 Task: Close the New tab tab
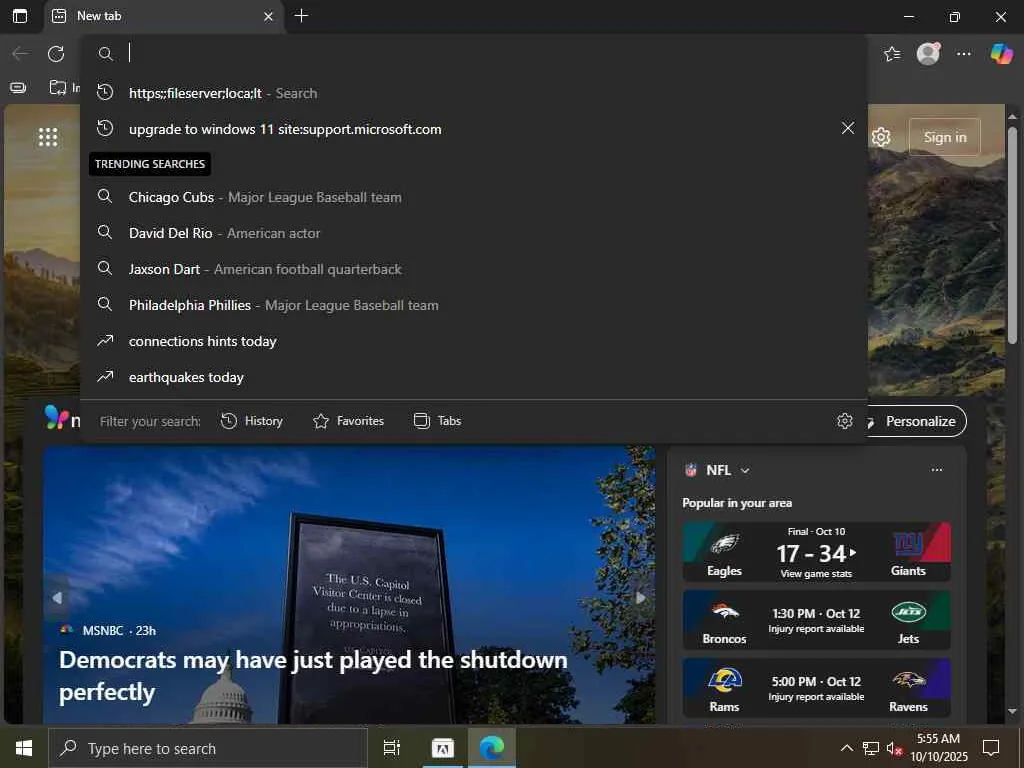click(x=268, y=16)
